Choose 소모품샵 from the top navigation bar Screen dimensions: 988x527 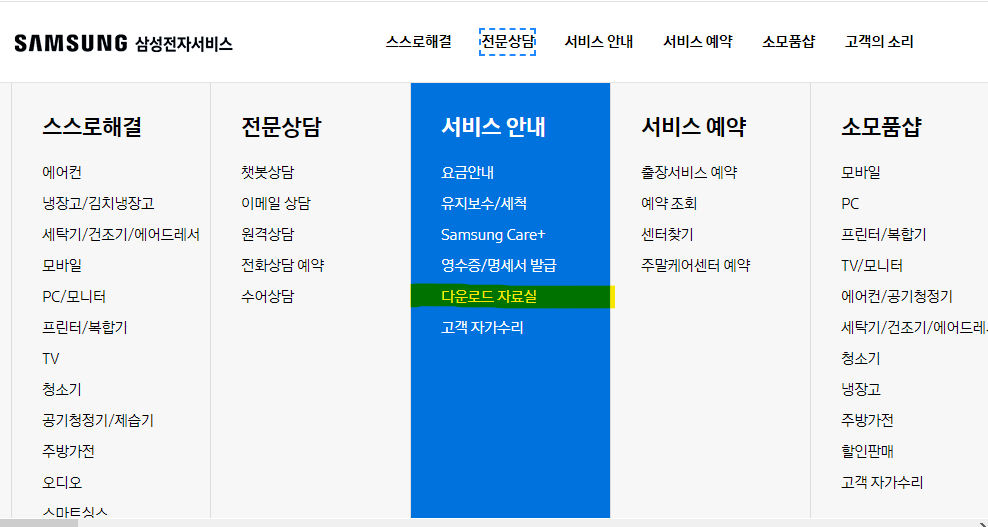tap(788, 42)
